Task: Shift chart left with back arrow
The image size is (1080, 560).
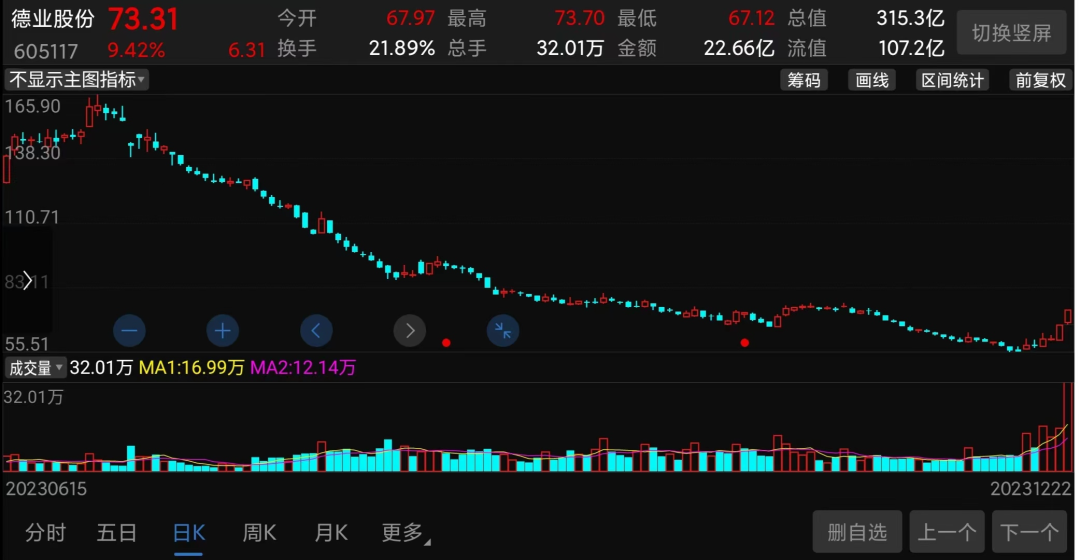Action: (x=316, y=331)
